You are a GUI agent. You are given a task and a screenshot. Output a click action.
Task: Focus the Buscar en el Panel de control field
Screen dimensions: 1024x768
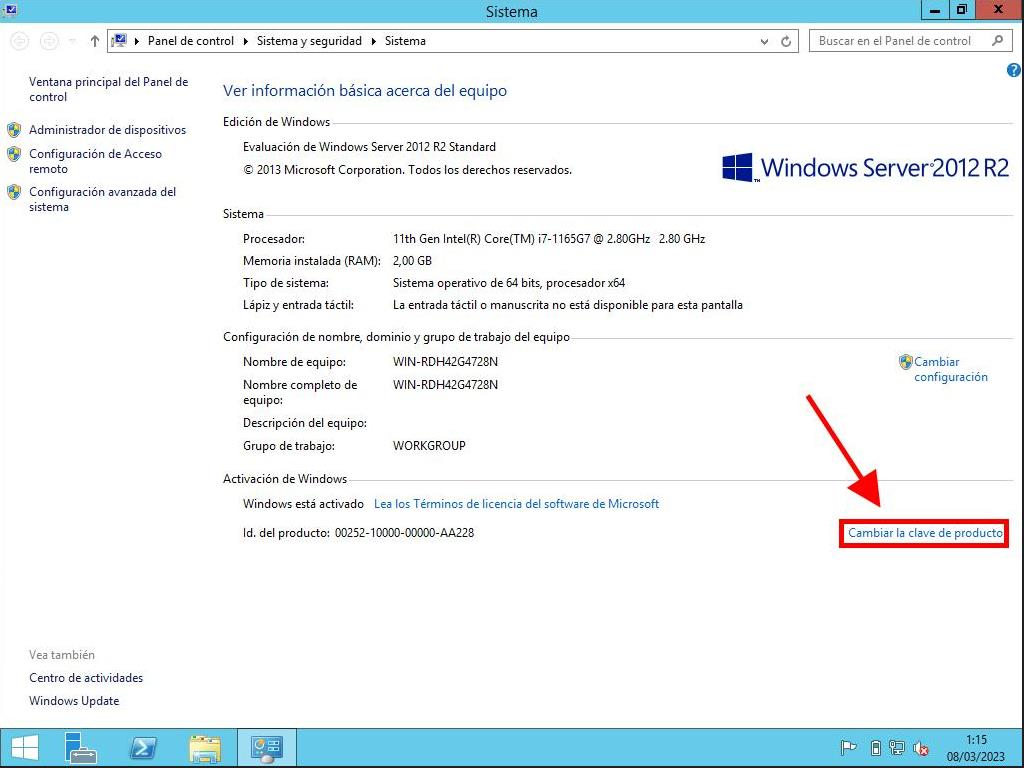pyautogui.click(x=909, y=40)
